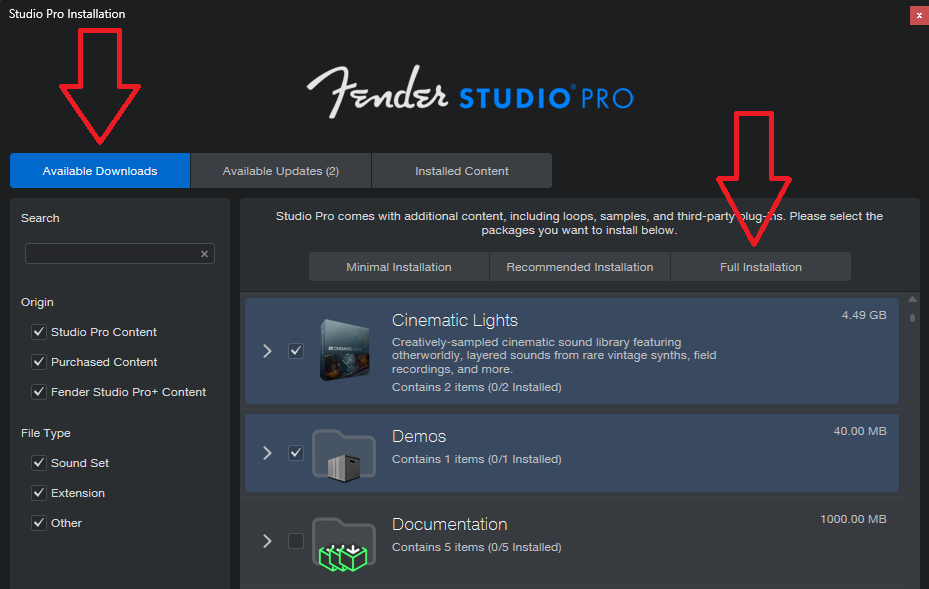
Task: Open the Available Updates (2) tab
Action: [281, 171]
